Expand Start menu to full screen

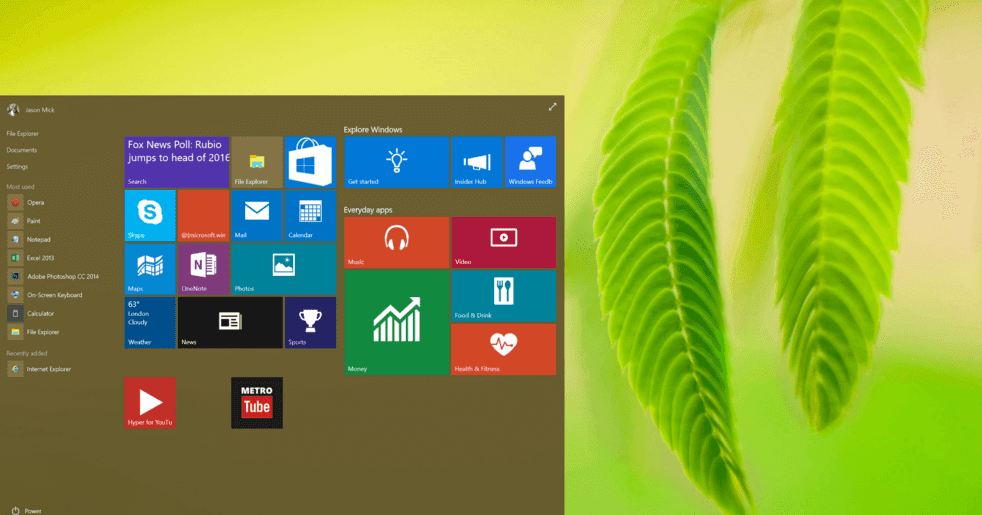552,107
